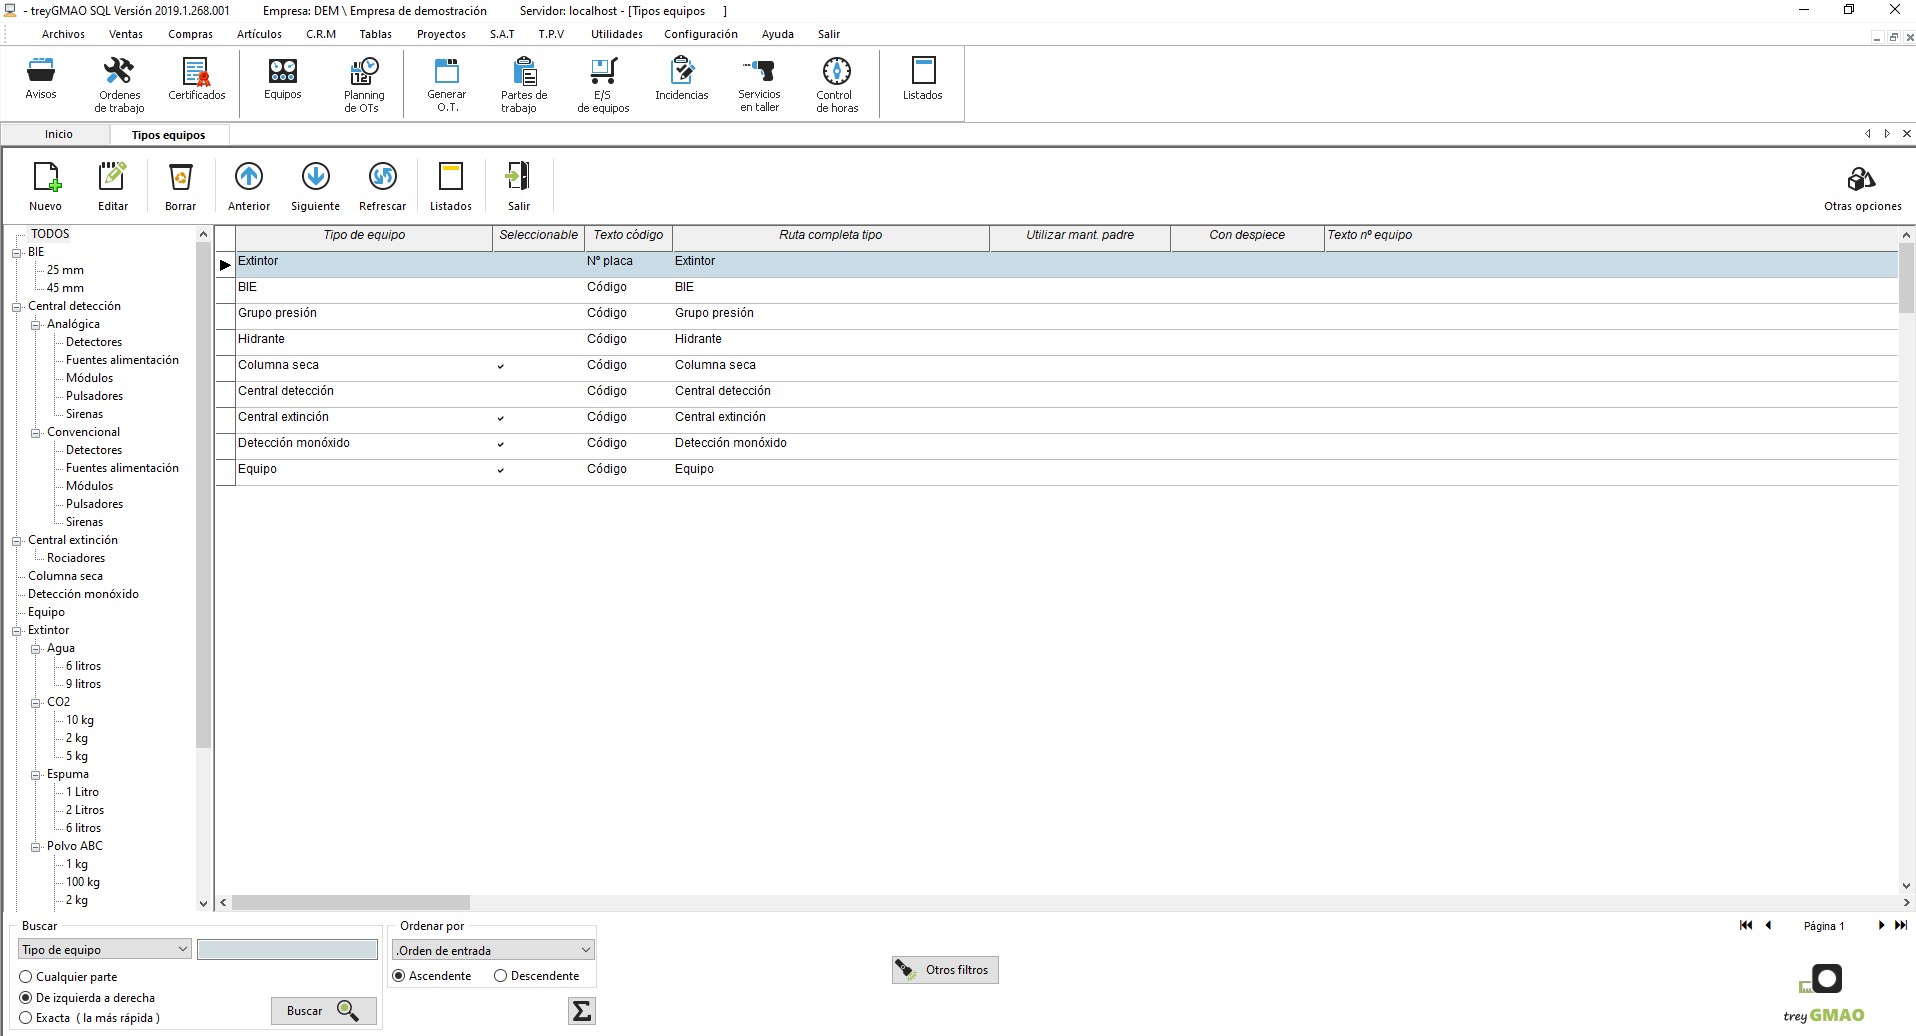The height and width of the screenshot is (1036, 1916).
Task: Open the Artículos menu
Action: 259,34
